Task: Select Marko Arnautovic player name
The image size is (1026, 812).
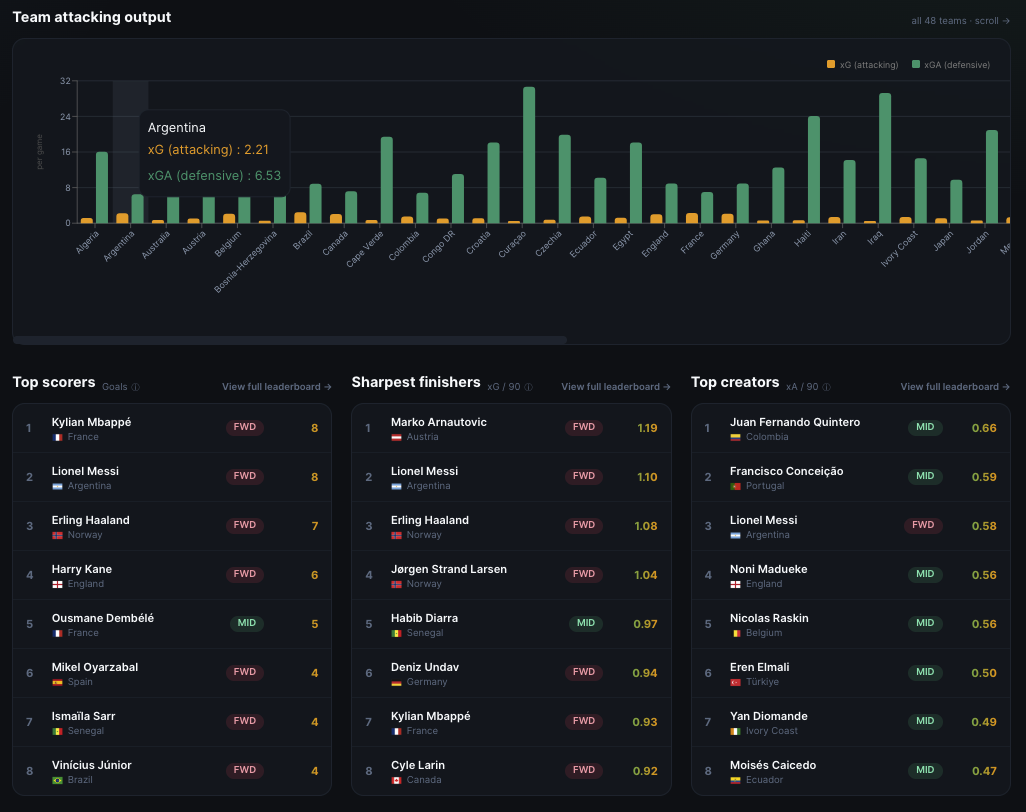Action: [x=438, y=422]
